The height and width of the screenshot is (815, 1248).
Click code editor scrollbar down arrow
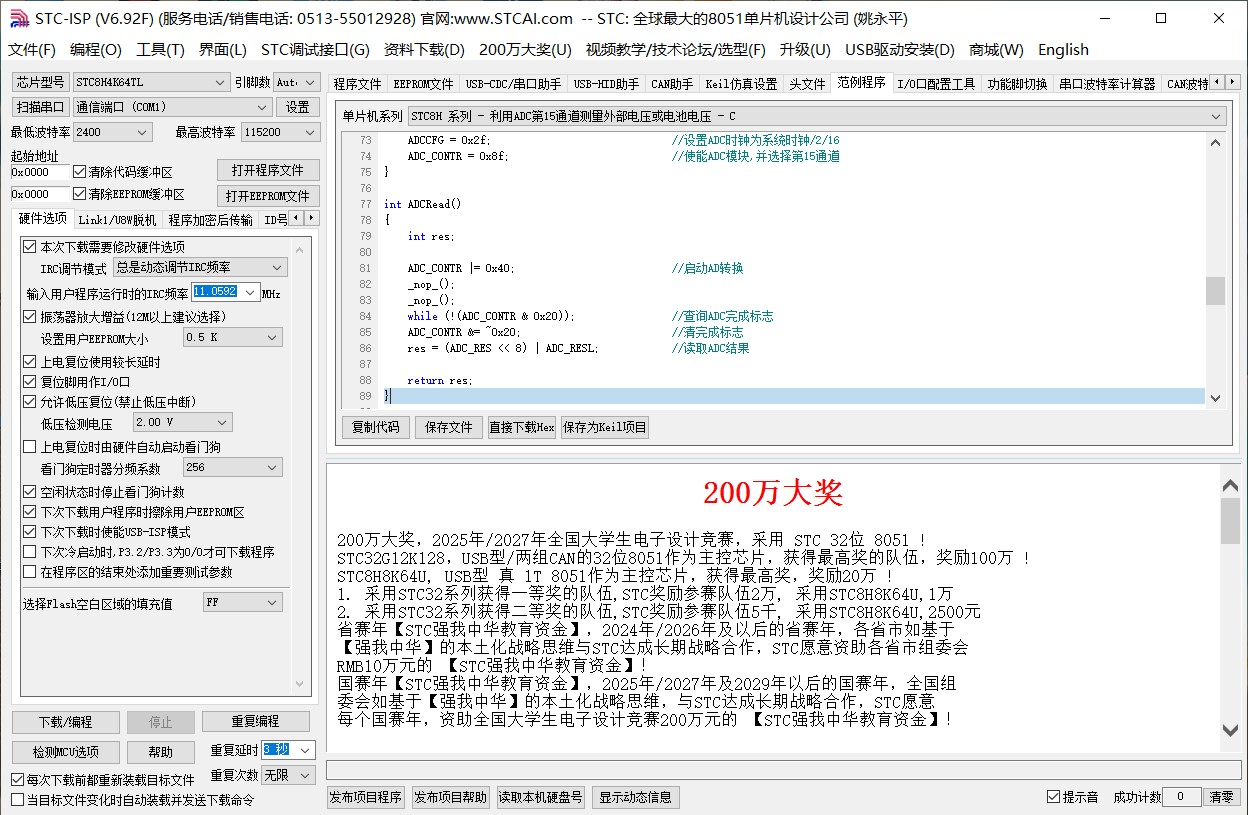coord(1215,397)
